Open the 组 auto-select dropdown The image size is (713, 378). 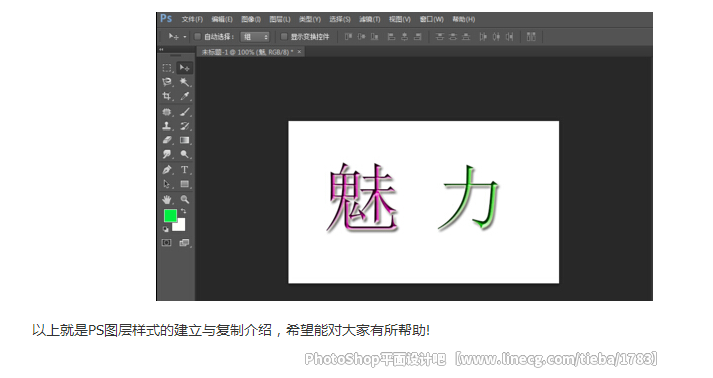pos(255,37)
